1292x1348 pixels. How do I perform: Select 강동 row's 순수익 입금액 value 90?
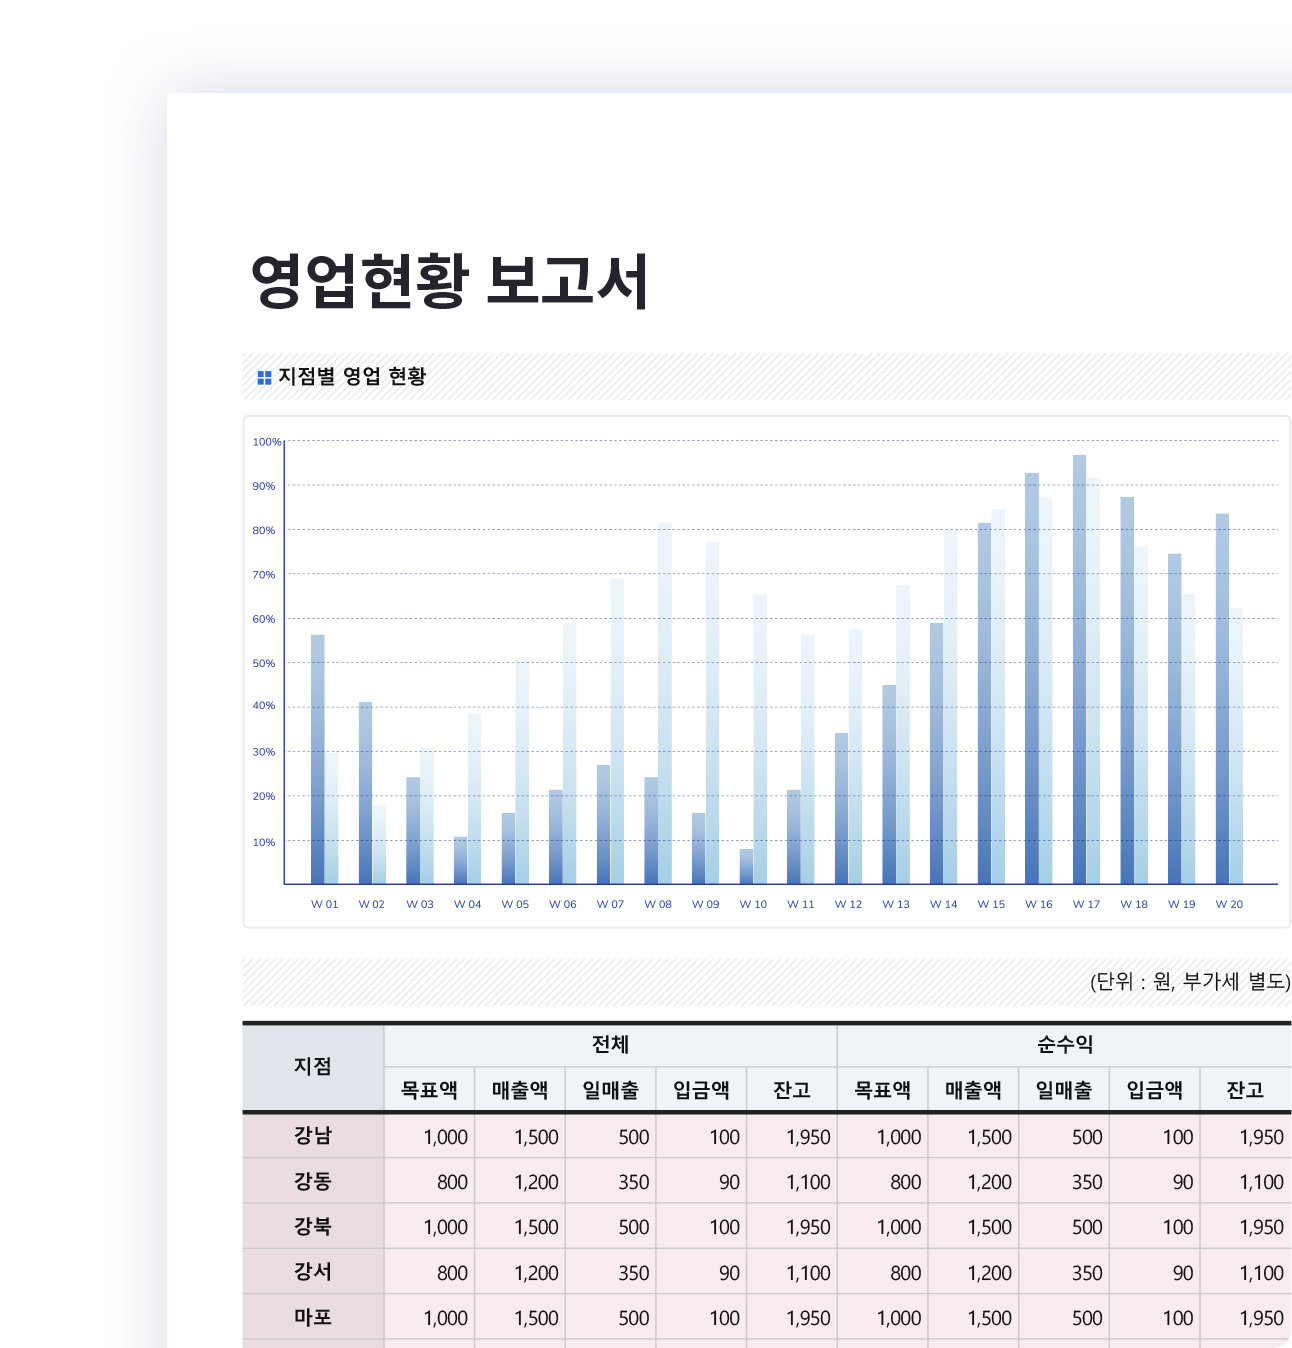[1183, 1182]
